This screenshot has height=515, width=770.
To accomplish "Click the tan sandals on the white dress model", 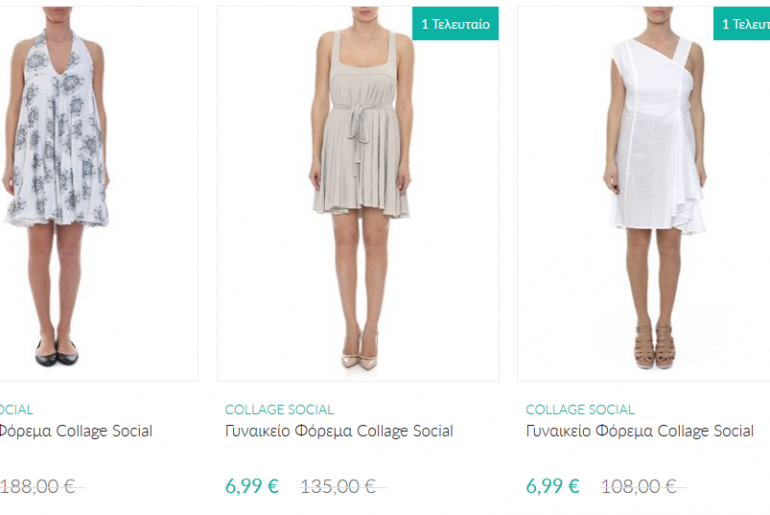I will point(654,350).
